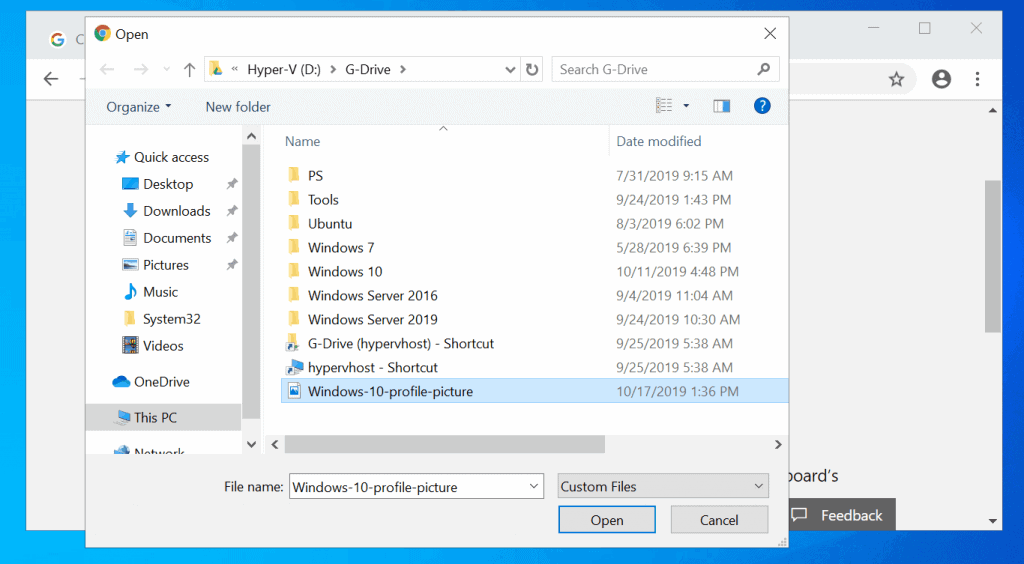Viewport: 1024px width, 564px height.
Task: Click chevron after G-Drive in path
Action: pyautogui.click(x=403, y=69)
